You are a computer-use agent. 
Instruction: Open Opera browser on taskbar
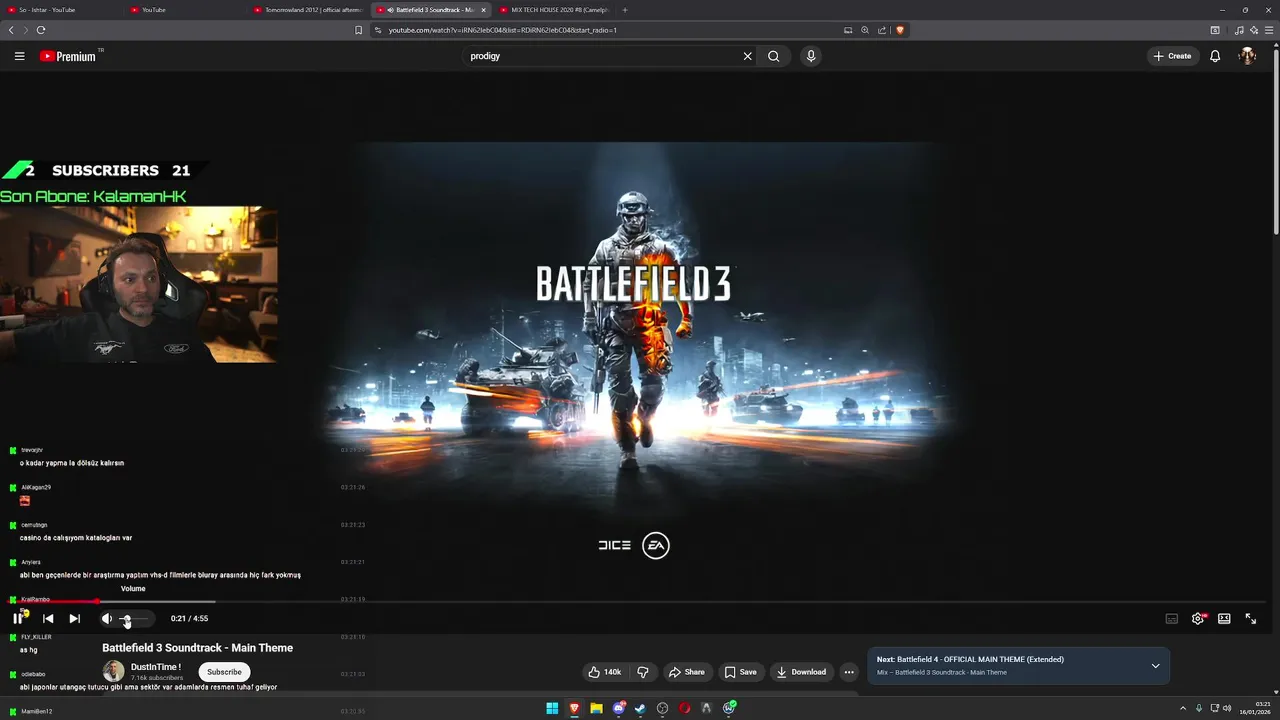click(684, 708)
